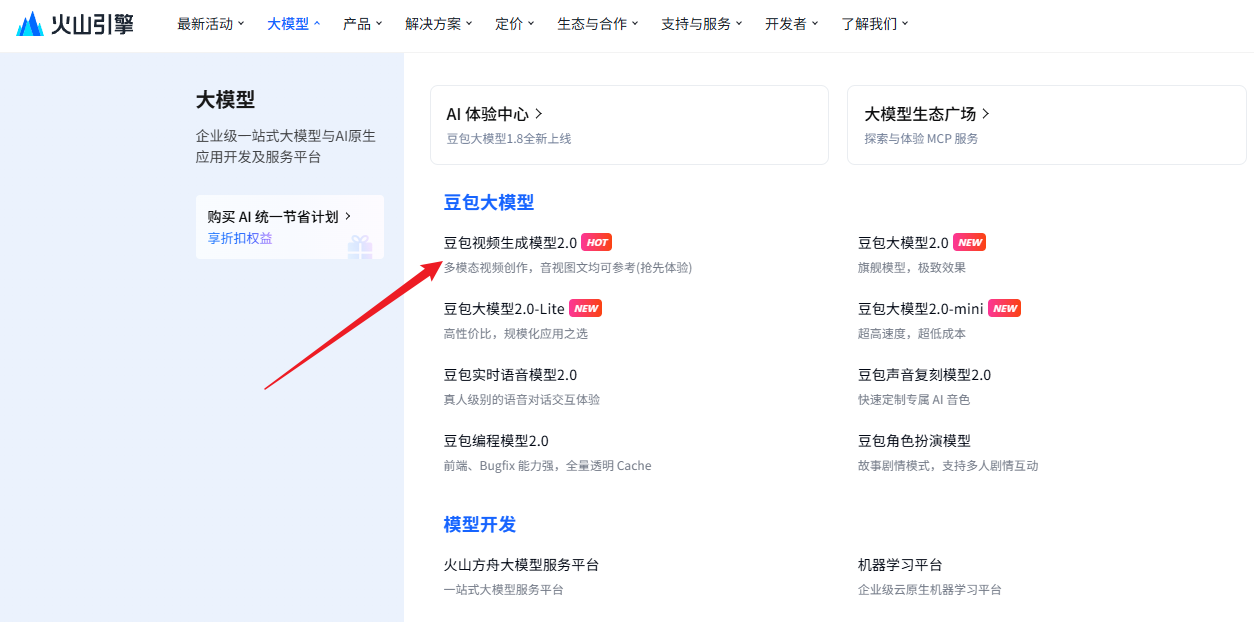Open 火山方舟大模型服务平台

pyautogui.click(x=521, y=565)
